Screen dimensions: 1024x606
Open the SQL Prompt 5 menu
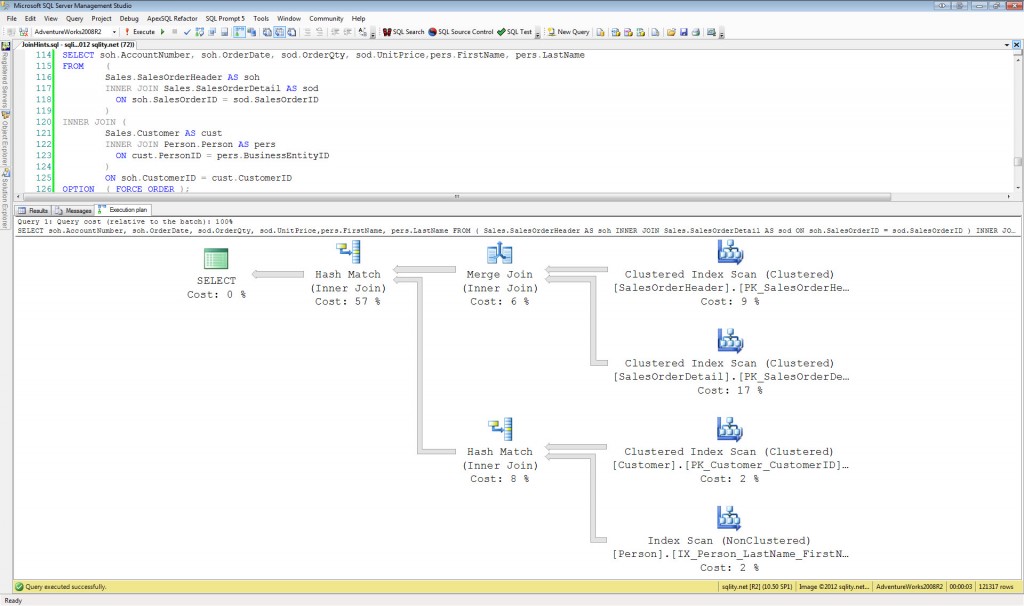[x=225, y=18]
